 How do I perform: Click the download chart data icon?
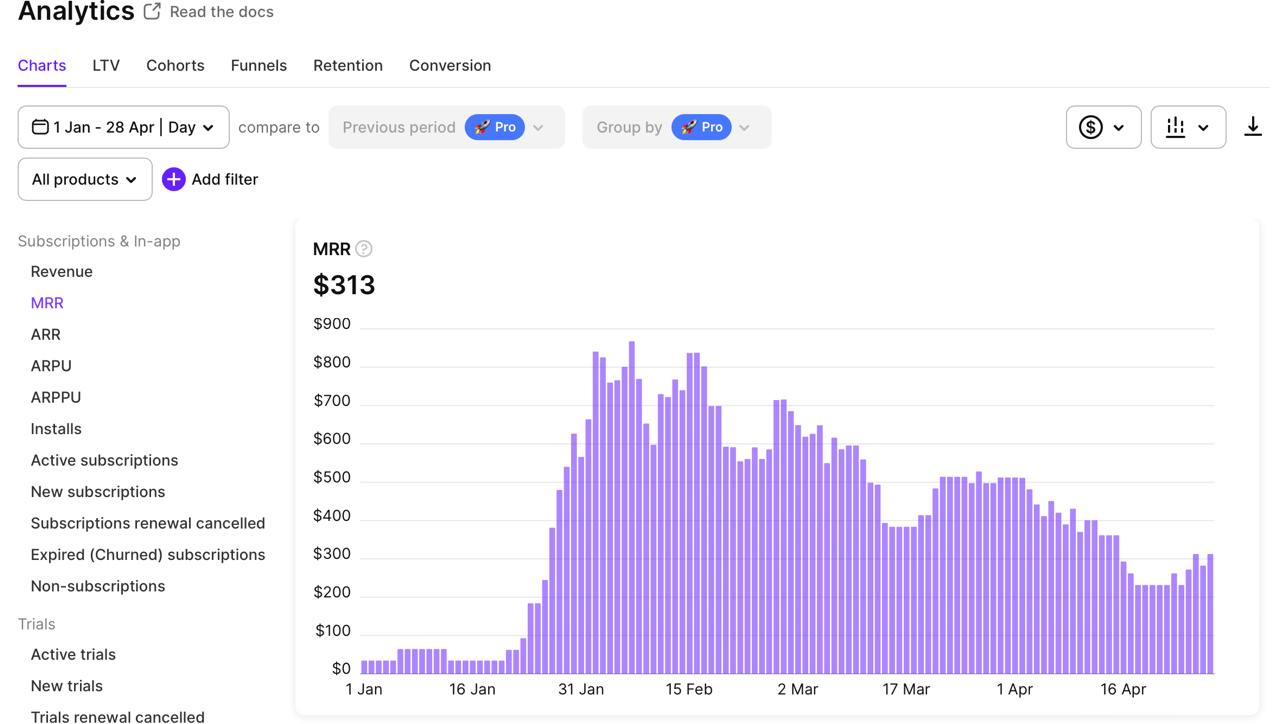(x=1252, y=127)
